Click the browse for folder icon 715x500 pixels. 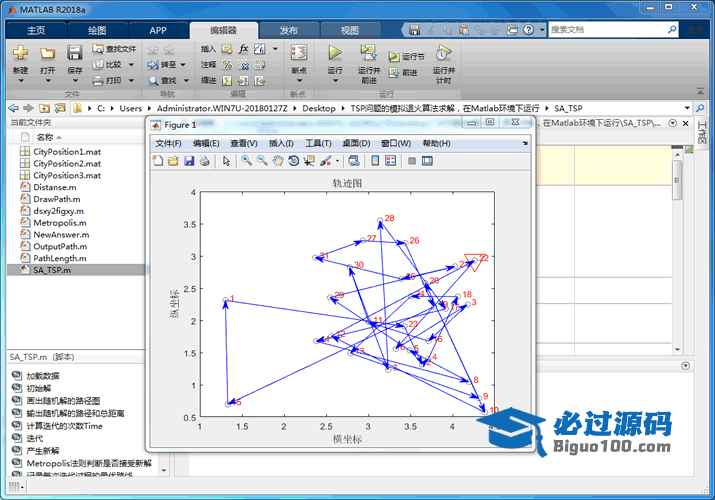click(60, 108)
